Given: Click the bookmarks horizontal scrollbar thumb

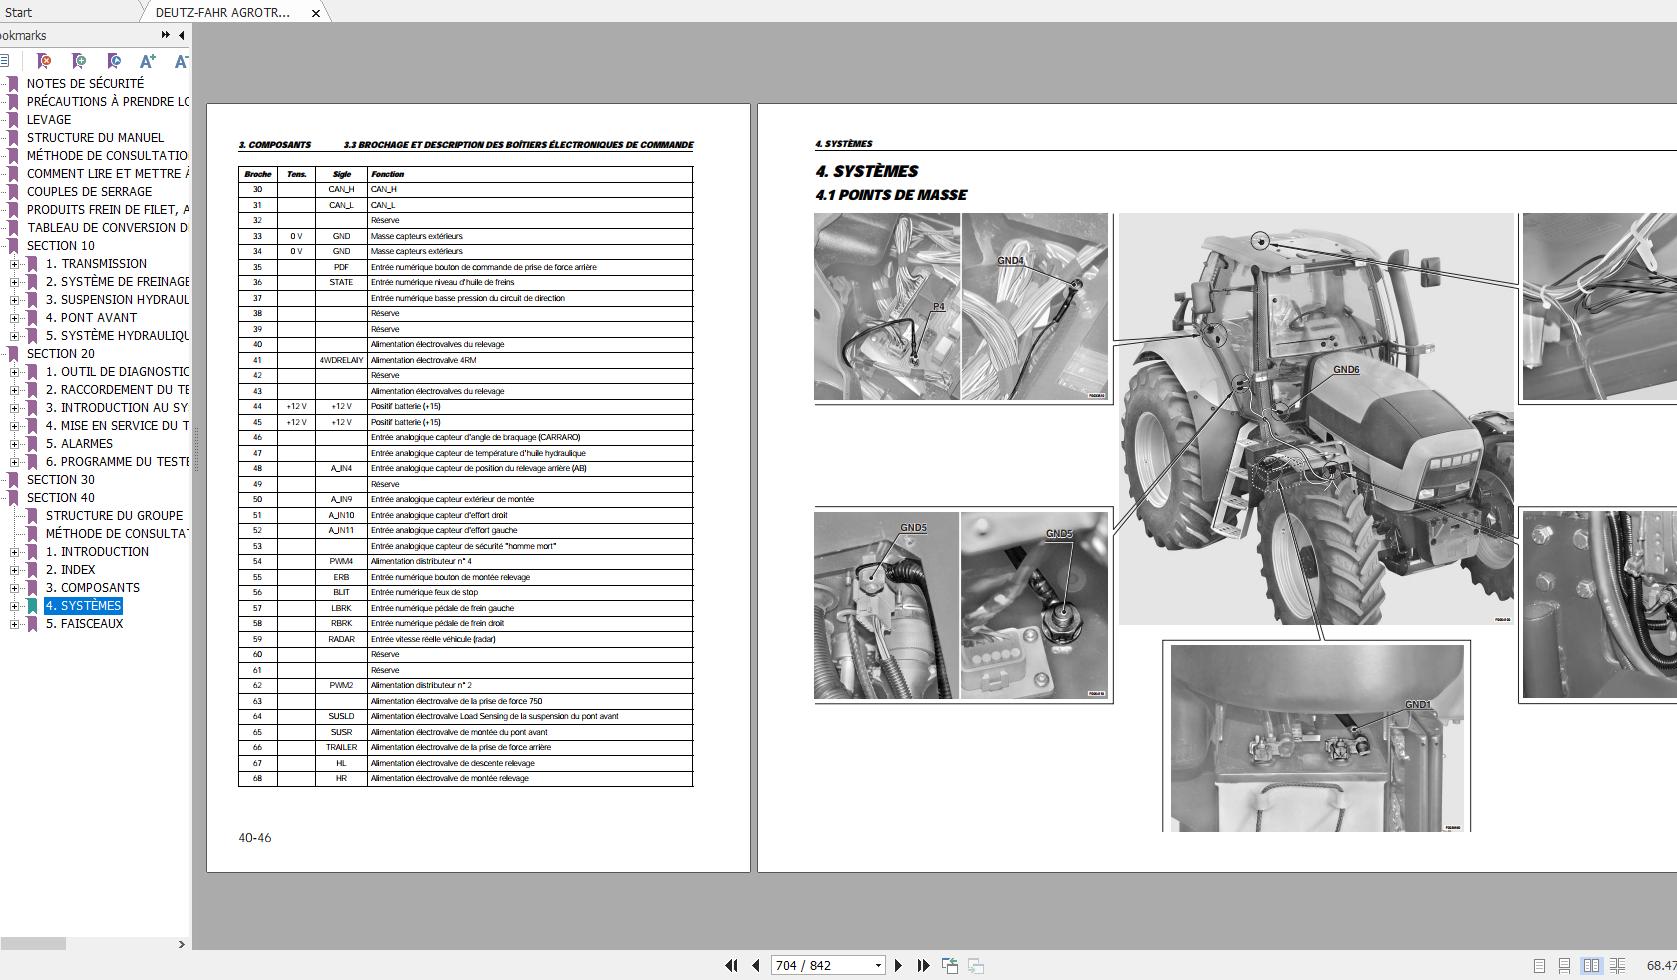Looking at the screenshot, I should click(x=32, y=944).
